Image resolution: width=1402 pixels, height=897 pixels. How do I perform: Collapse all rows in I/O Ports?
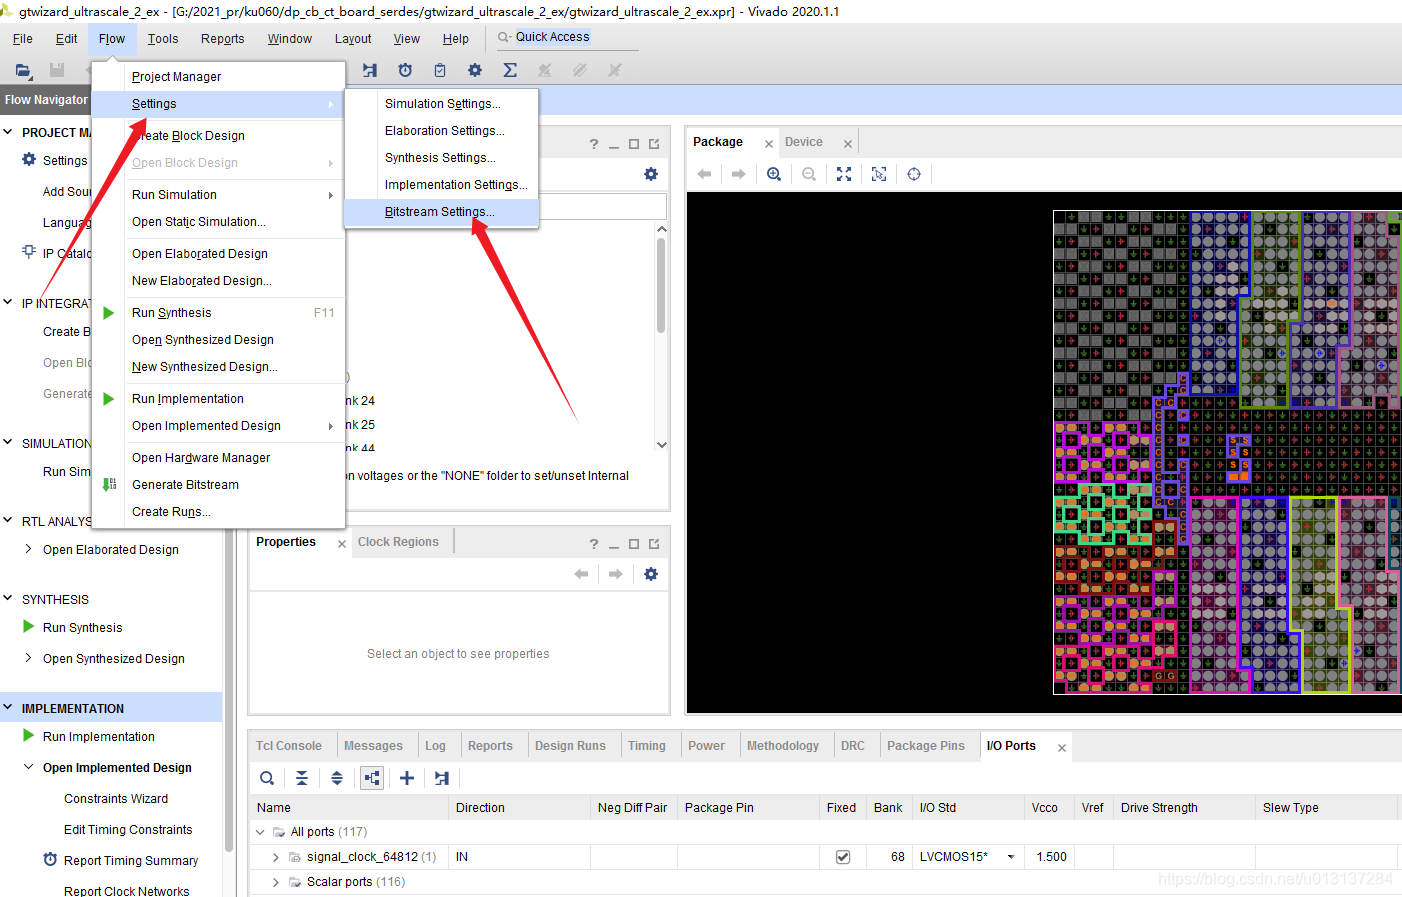coord(302,778)
